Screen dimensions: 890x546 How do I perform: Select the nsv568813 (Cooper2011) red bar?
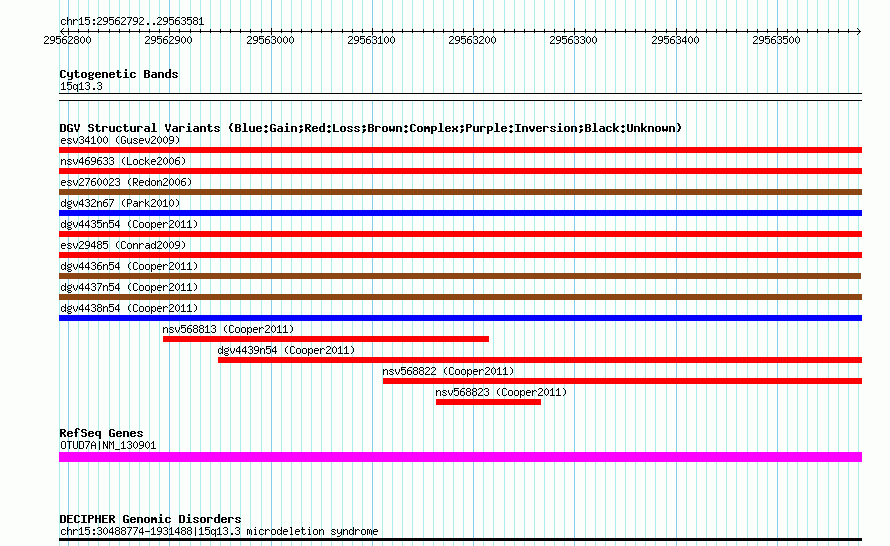point(326,339)
